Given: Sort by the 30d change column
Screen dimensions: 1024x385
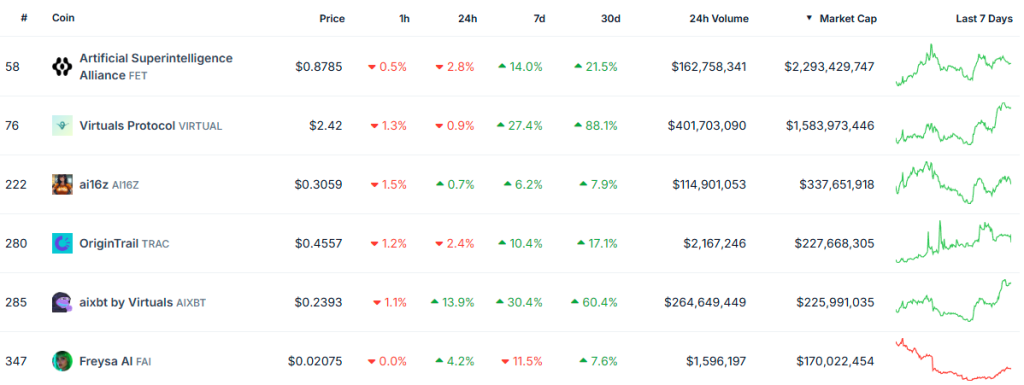Looking at the screenshot, I should (x=611, y=19).
